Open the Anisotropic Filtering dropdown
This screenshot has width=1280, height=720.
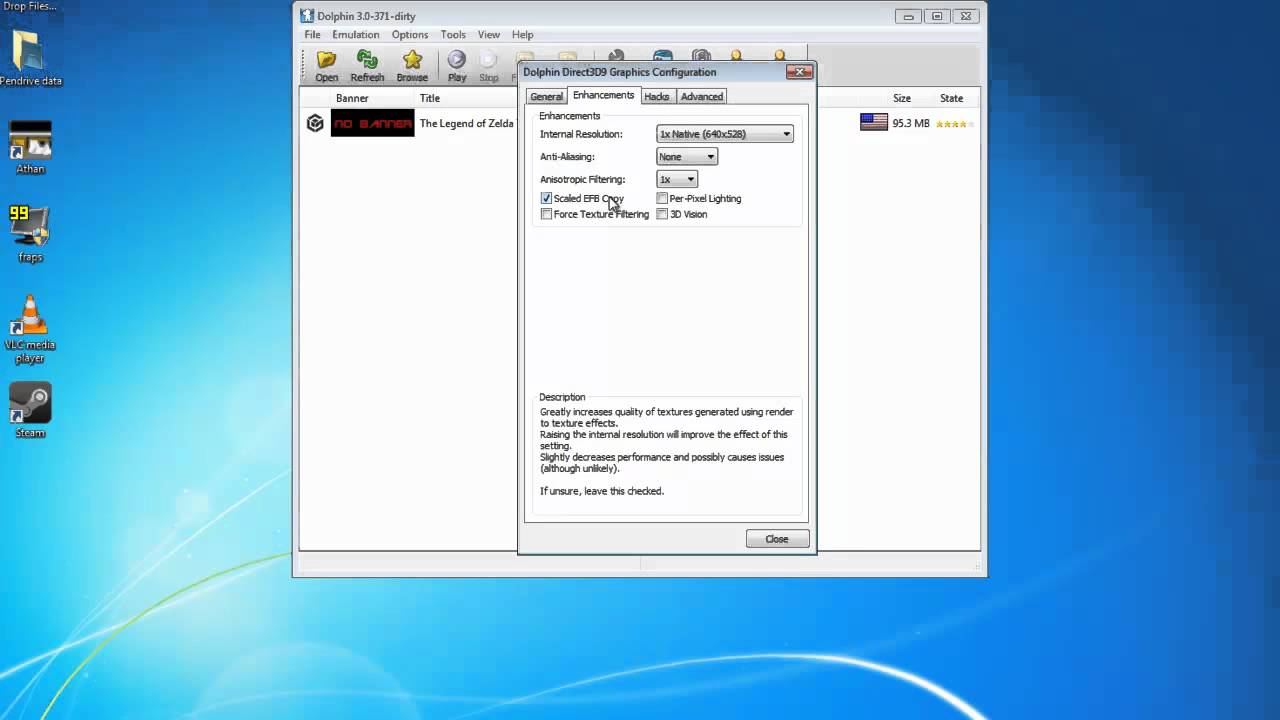point(677,180)
